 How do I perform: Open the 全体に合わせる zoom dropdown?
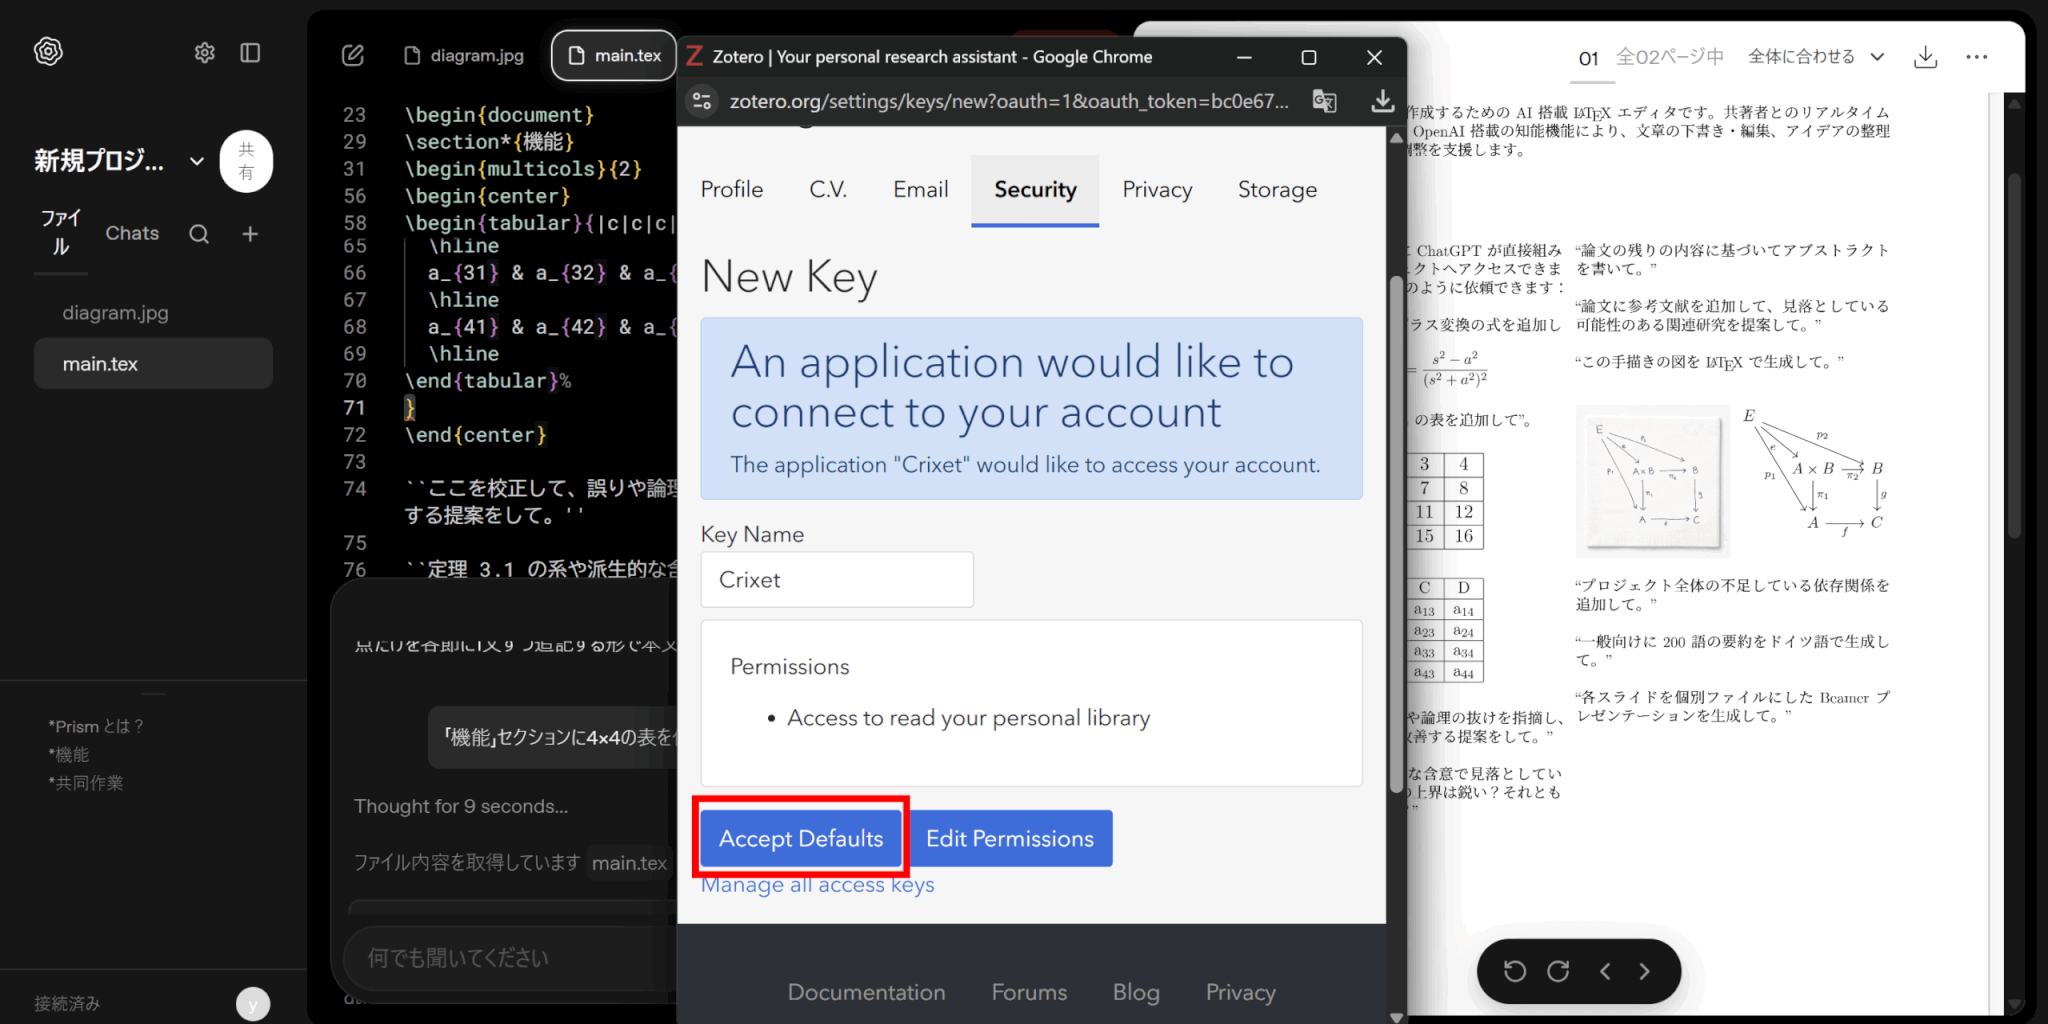pos(1815,57)
